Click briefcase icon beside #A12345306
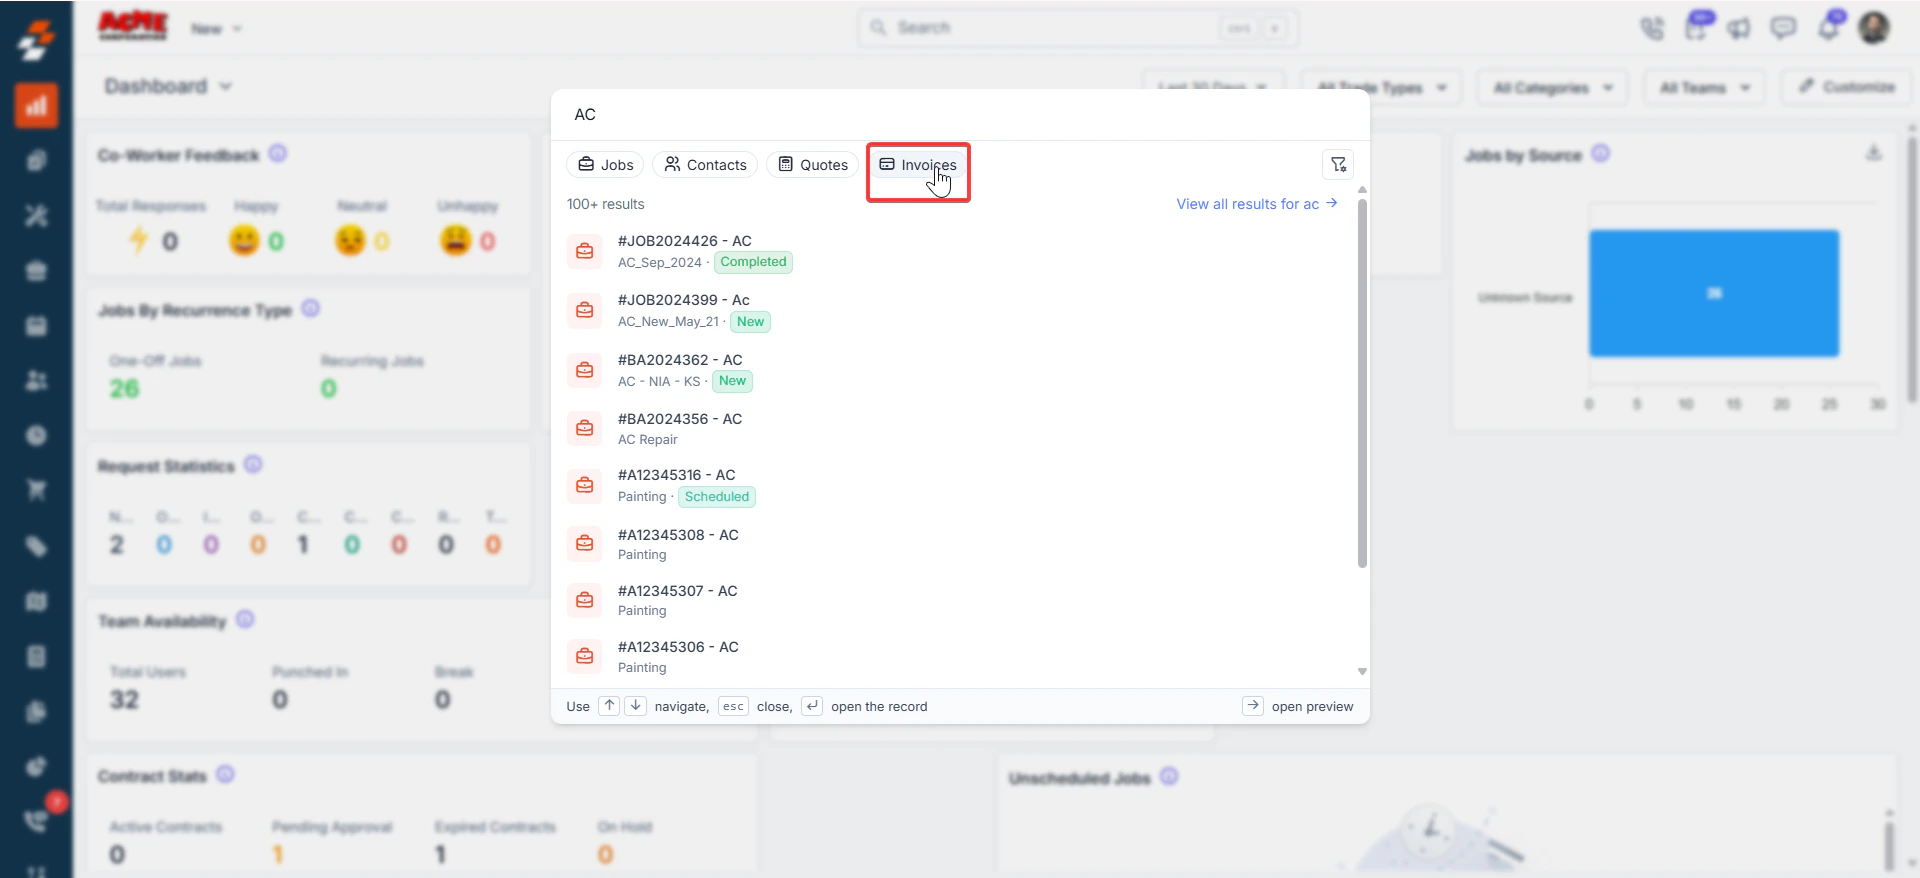 pos(585,656)
